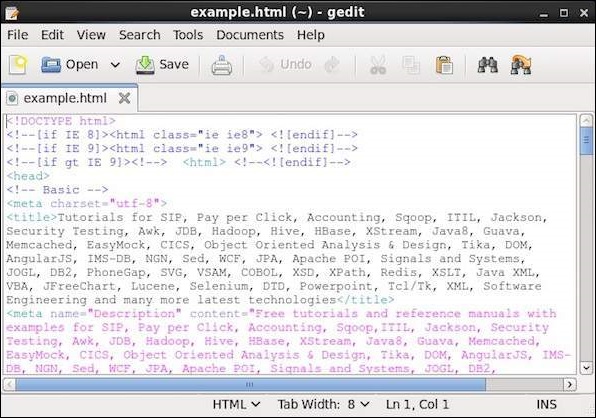Click the horizontal scrollbar left arrow
This screenshot has width=596, height=418.
(x=10, y=385)
